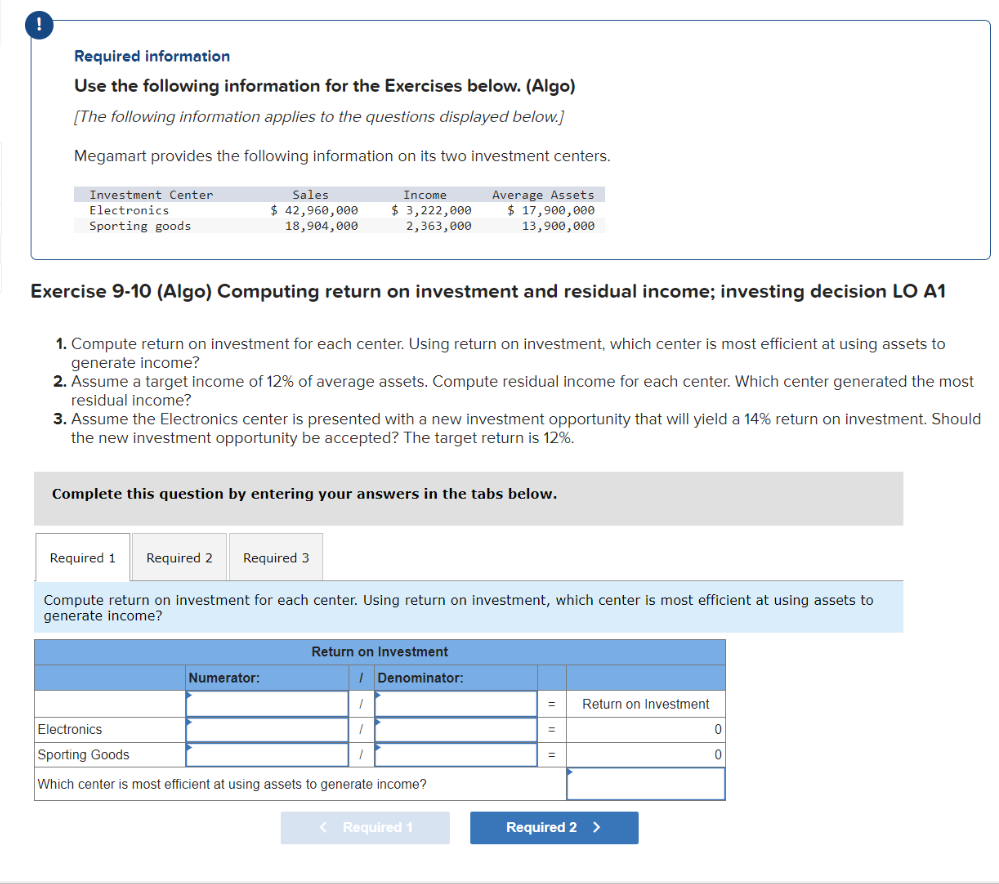
Task: Switch to the Required 1 tab
Action: [x=83, y=558]
